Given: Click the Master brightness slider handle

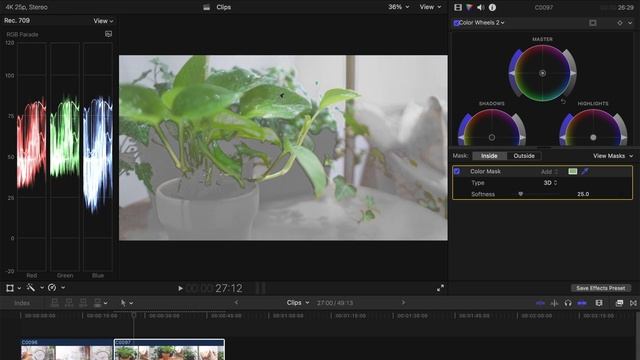Looking at the screenshot, I should coord(573,73).
